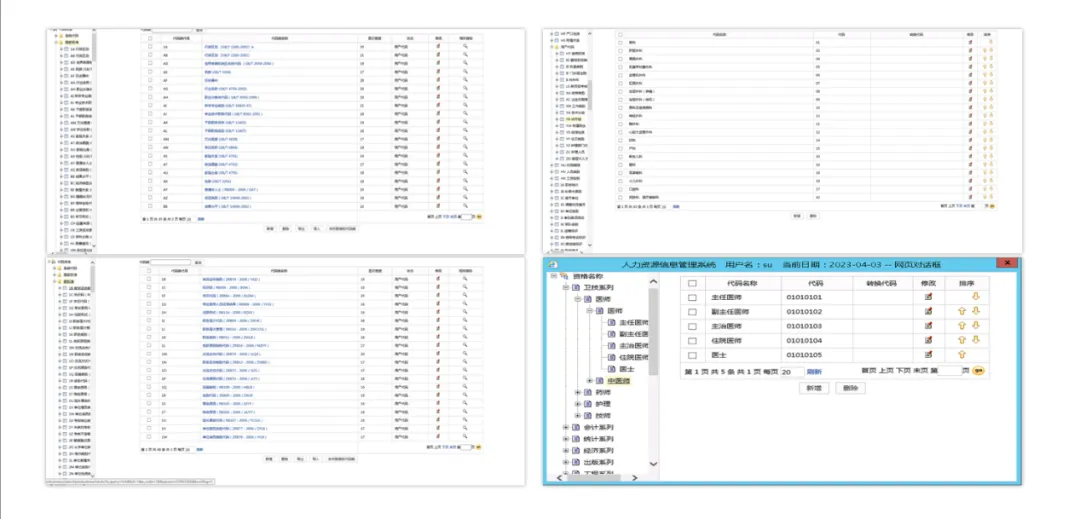Screen dimensions: 1080x519
Task: Click the 住院医师 name cell in the table
Action: [742, 341]
